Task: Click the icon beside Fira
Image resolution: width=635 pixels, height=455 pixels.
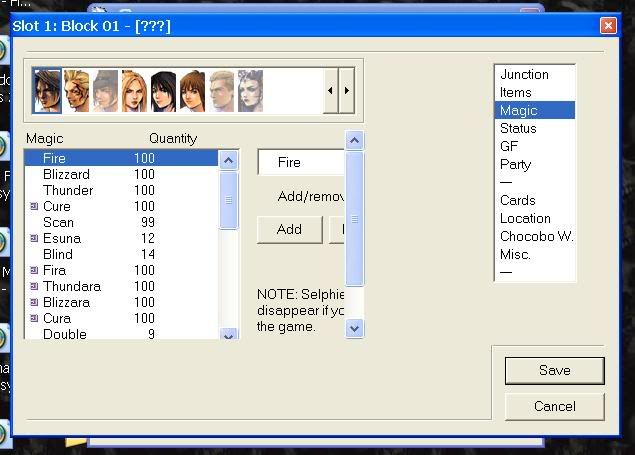Action: tap(34, 270)
